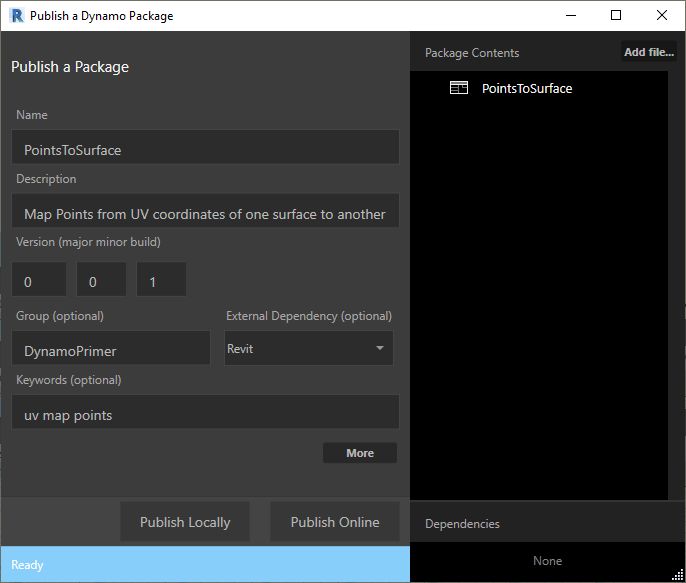686x583 pixels.
Task: Focus the Description text field
Action: (x=205, y=212)
